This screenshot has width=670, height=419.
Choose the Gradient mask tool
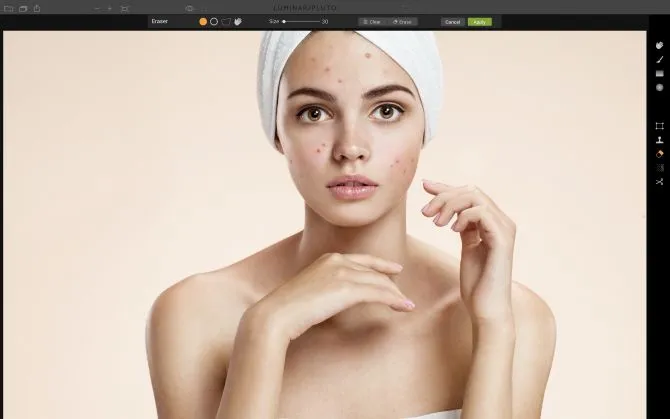659,74
